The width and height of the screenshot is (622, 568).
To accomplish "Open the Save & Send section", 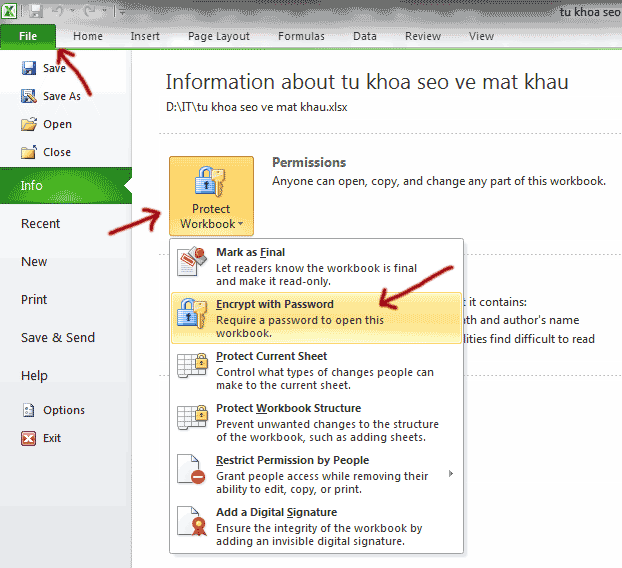I will coord(58,338).
